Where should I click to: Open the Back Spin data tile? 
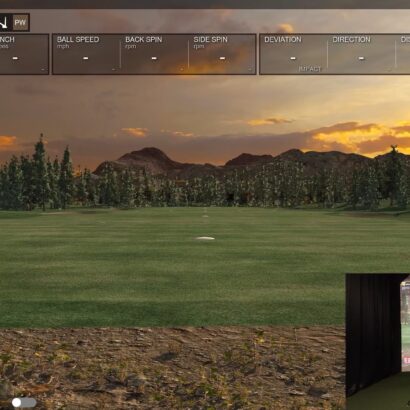click(x=154, y=54)
